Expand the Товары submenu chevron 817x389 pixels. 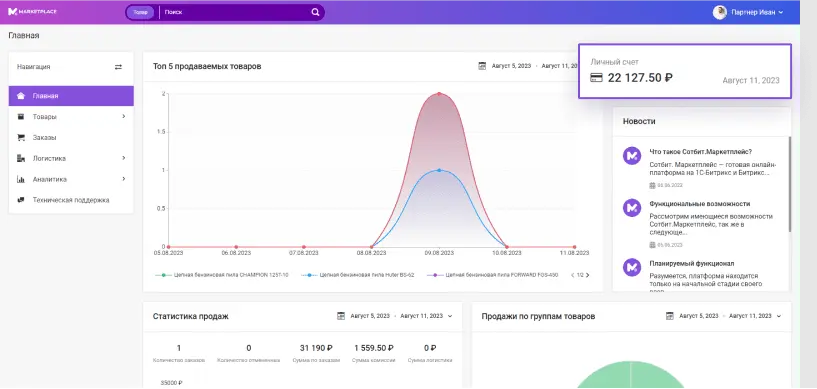pos(123,117)
